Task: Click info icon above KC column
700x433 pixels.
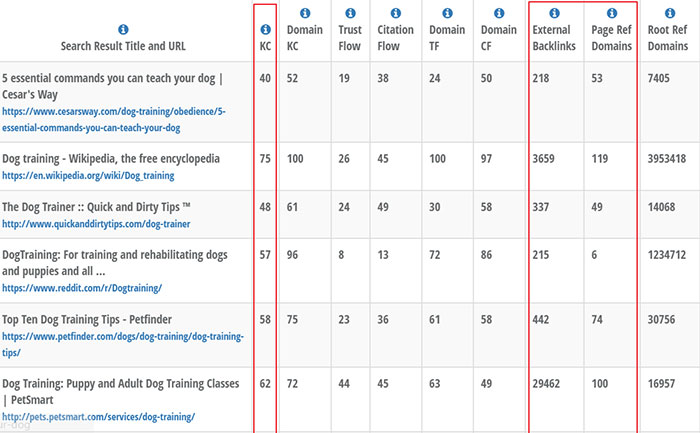Action: coord(265,30)
